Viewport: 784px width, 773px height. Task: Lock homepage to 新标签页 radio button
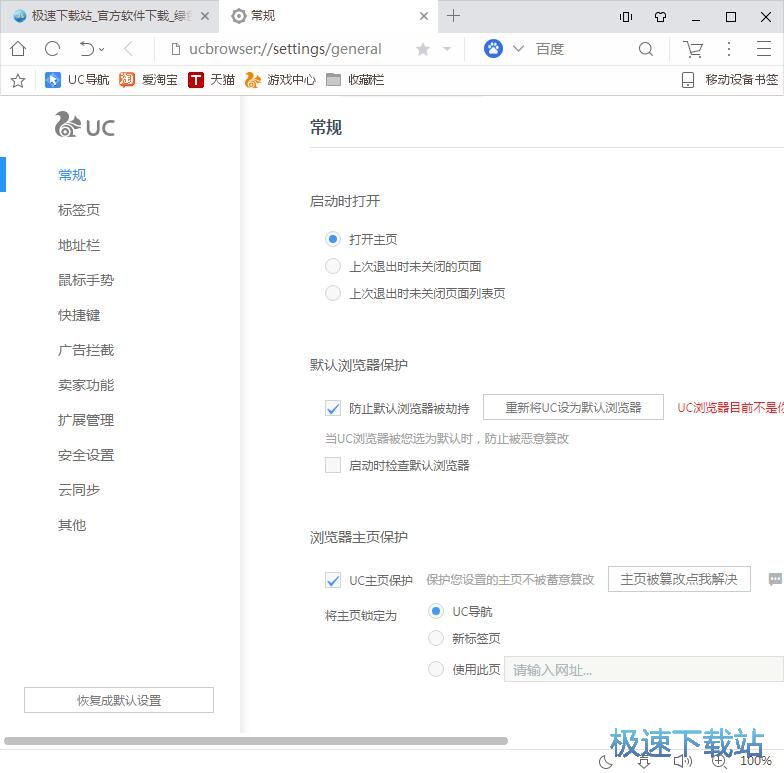point(436,638)
